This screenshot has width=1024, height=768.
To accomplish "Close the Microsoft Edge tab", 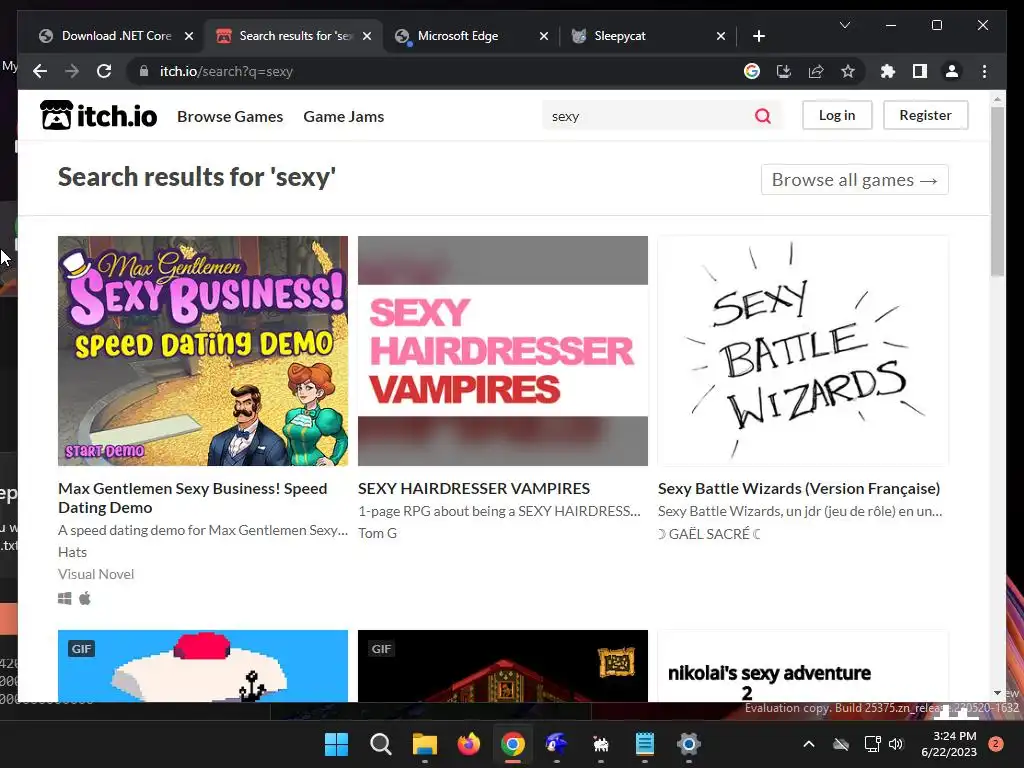I will 543,36.
